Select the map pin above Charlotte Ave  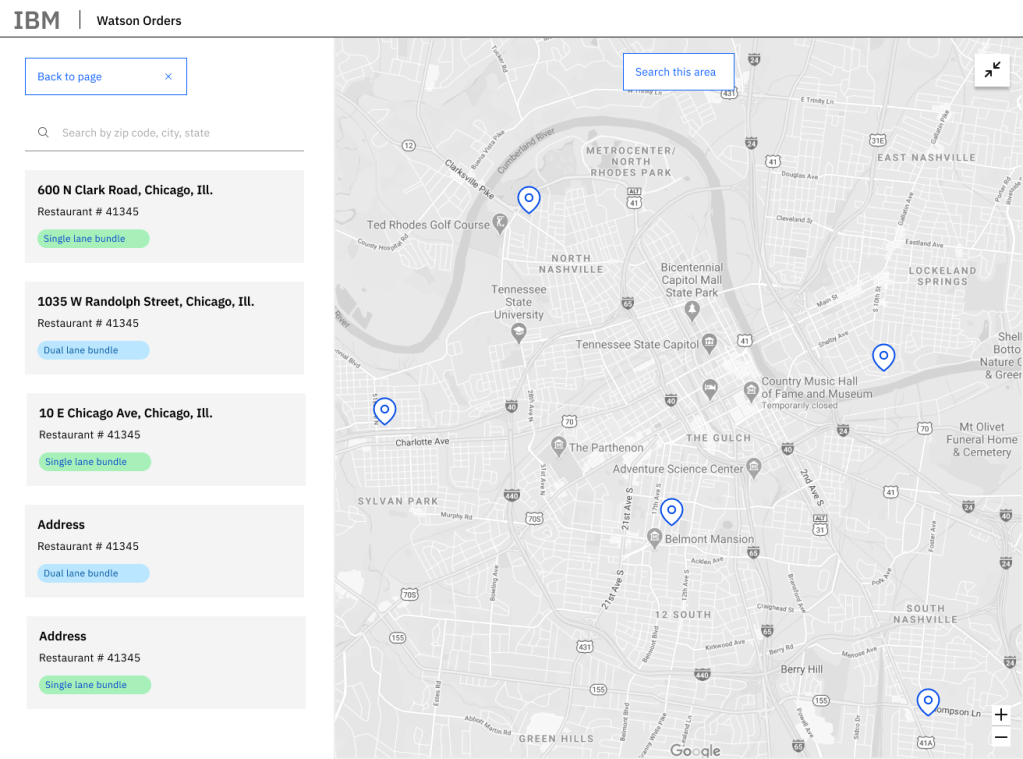click(384, 410)
